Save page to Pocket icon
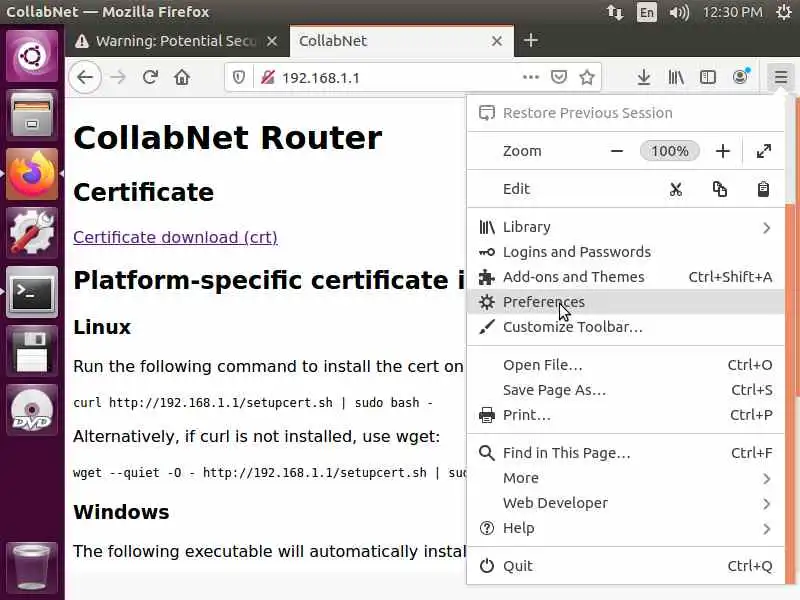This screenshot has width=800, height=600. 559,78
